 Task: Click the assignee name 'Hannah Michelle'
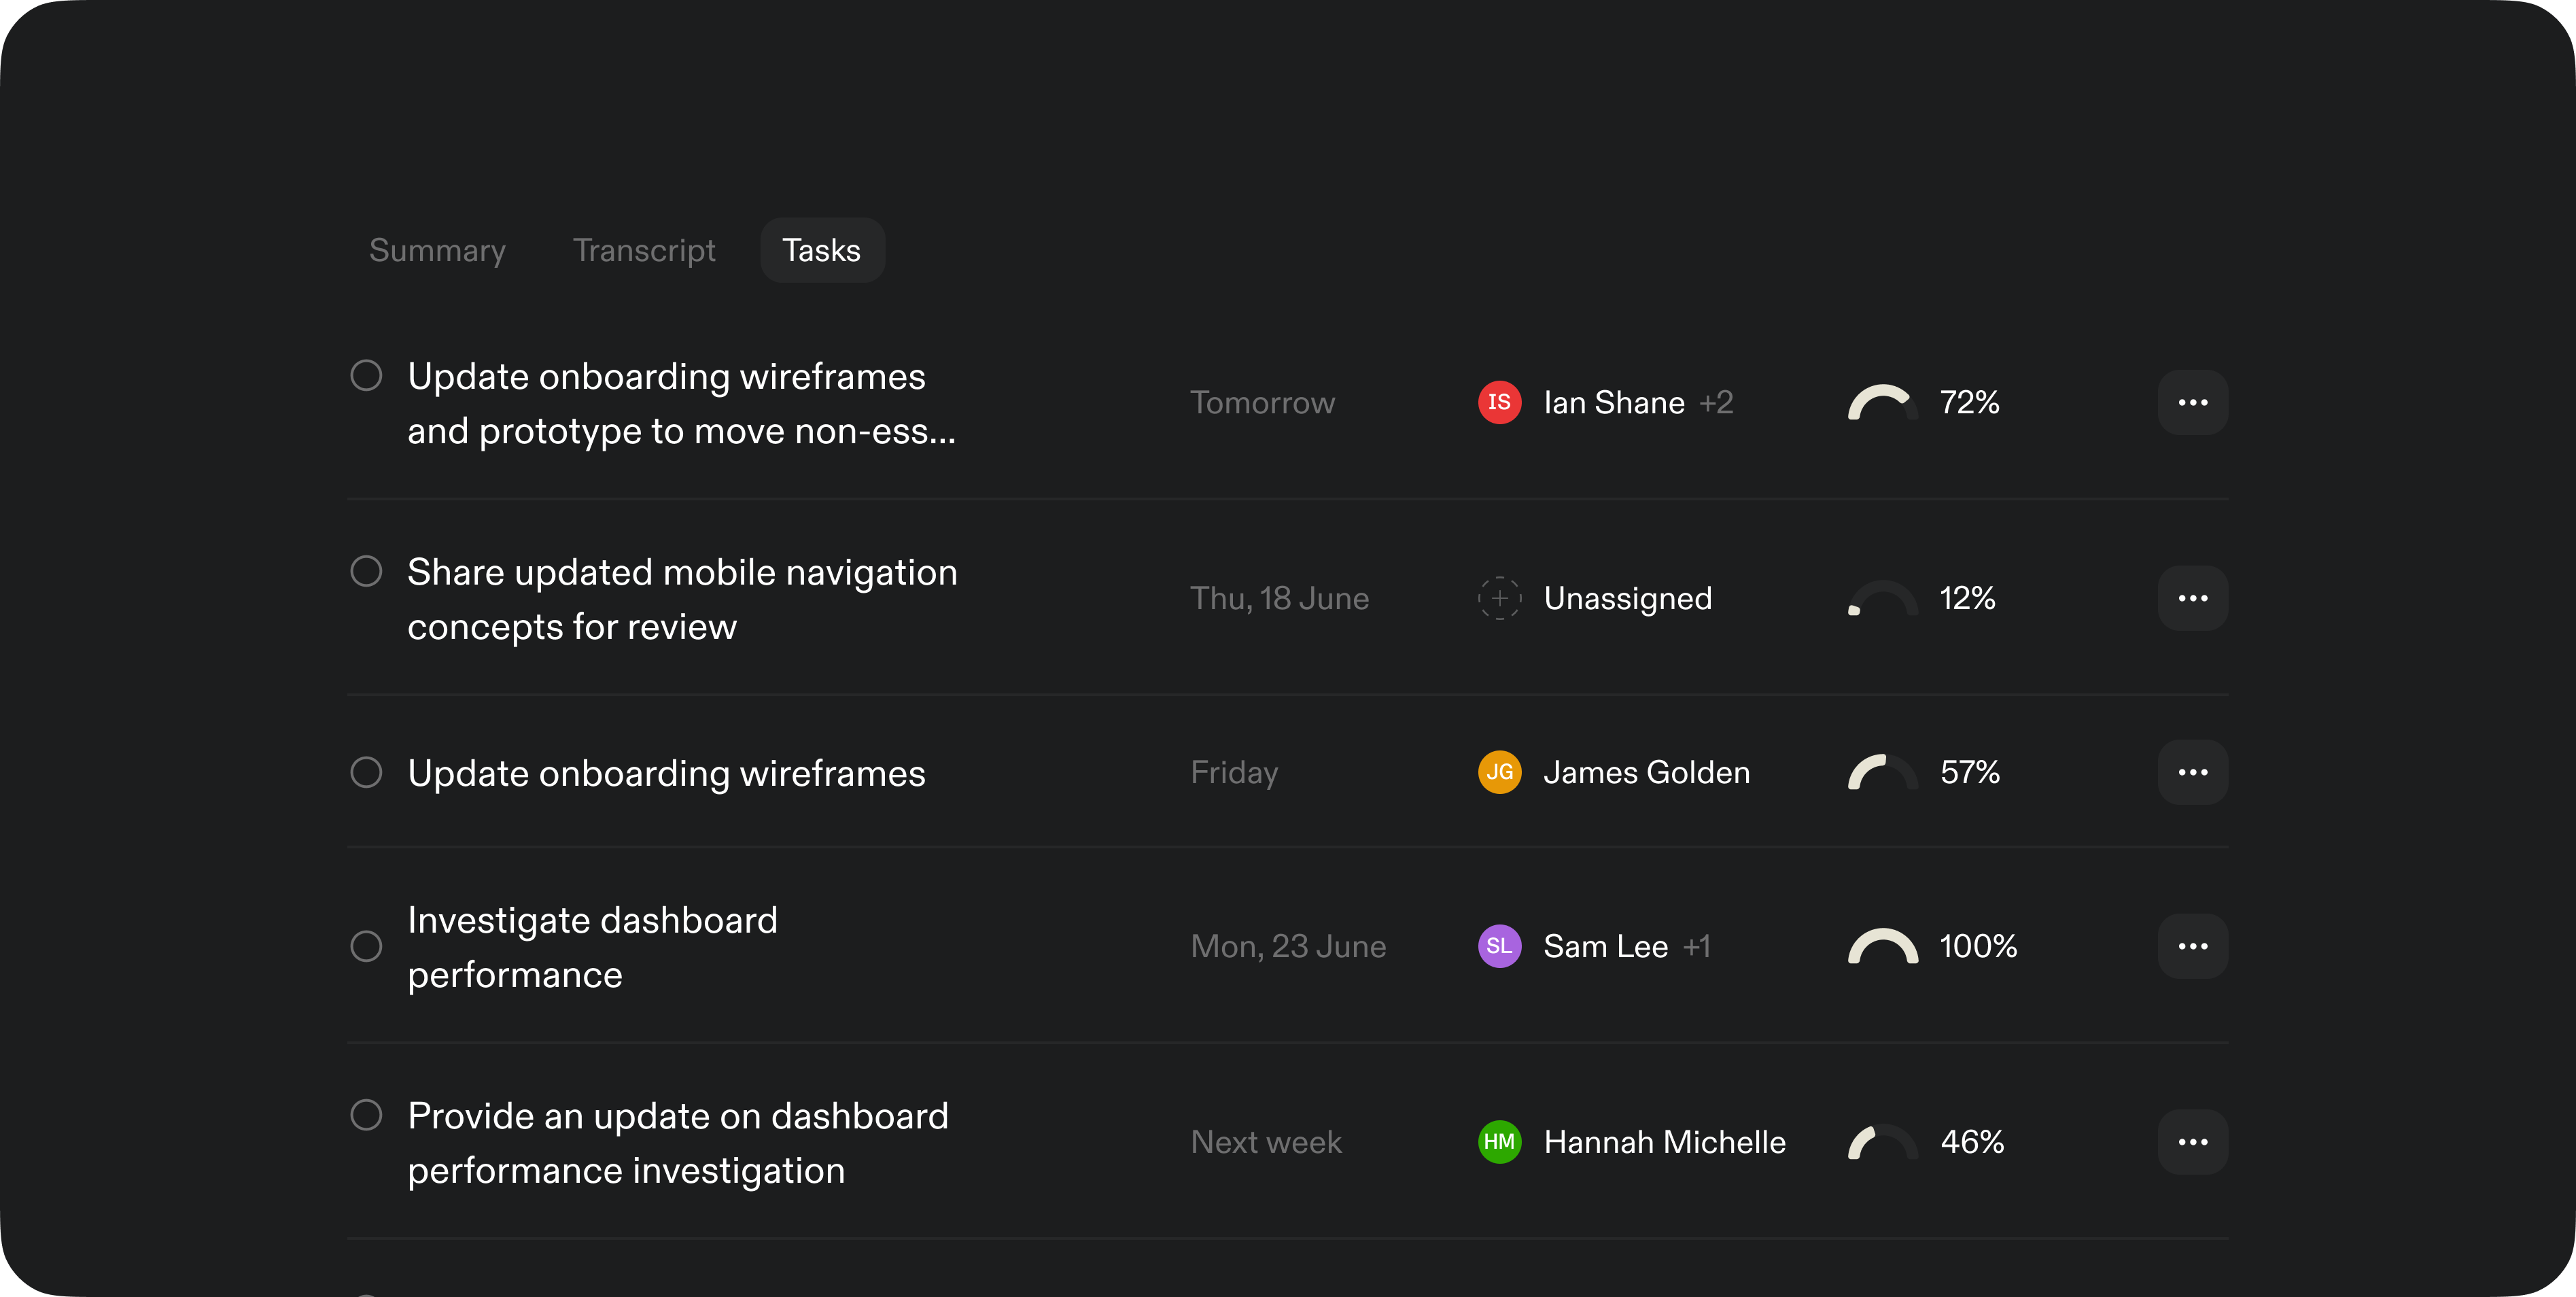pos(1664,1142)
